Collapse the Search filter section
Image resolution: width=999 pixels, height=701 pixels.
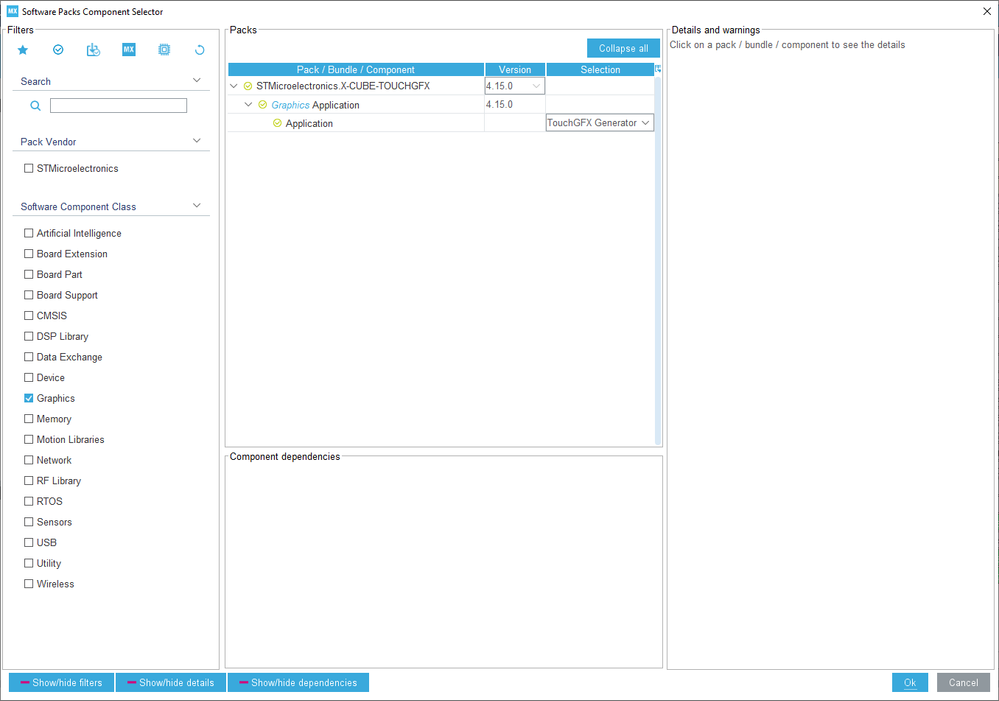[x=197, y=80]
